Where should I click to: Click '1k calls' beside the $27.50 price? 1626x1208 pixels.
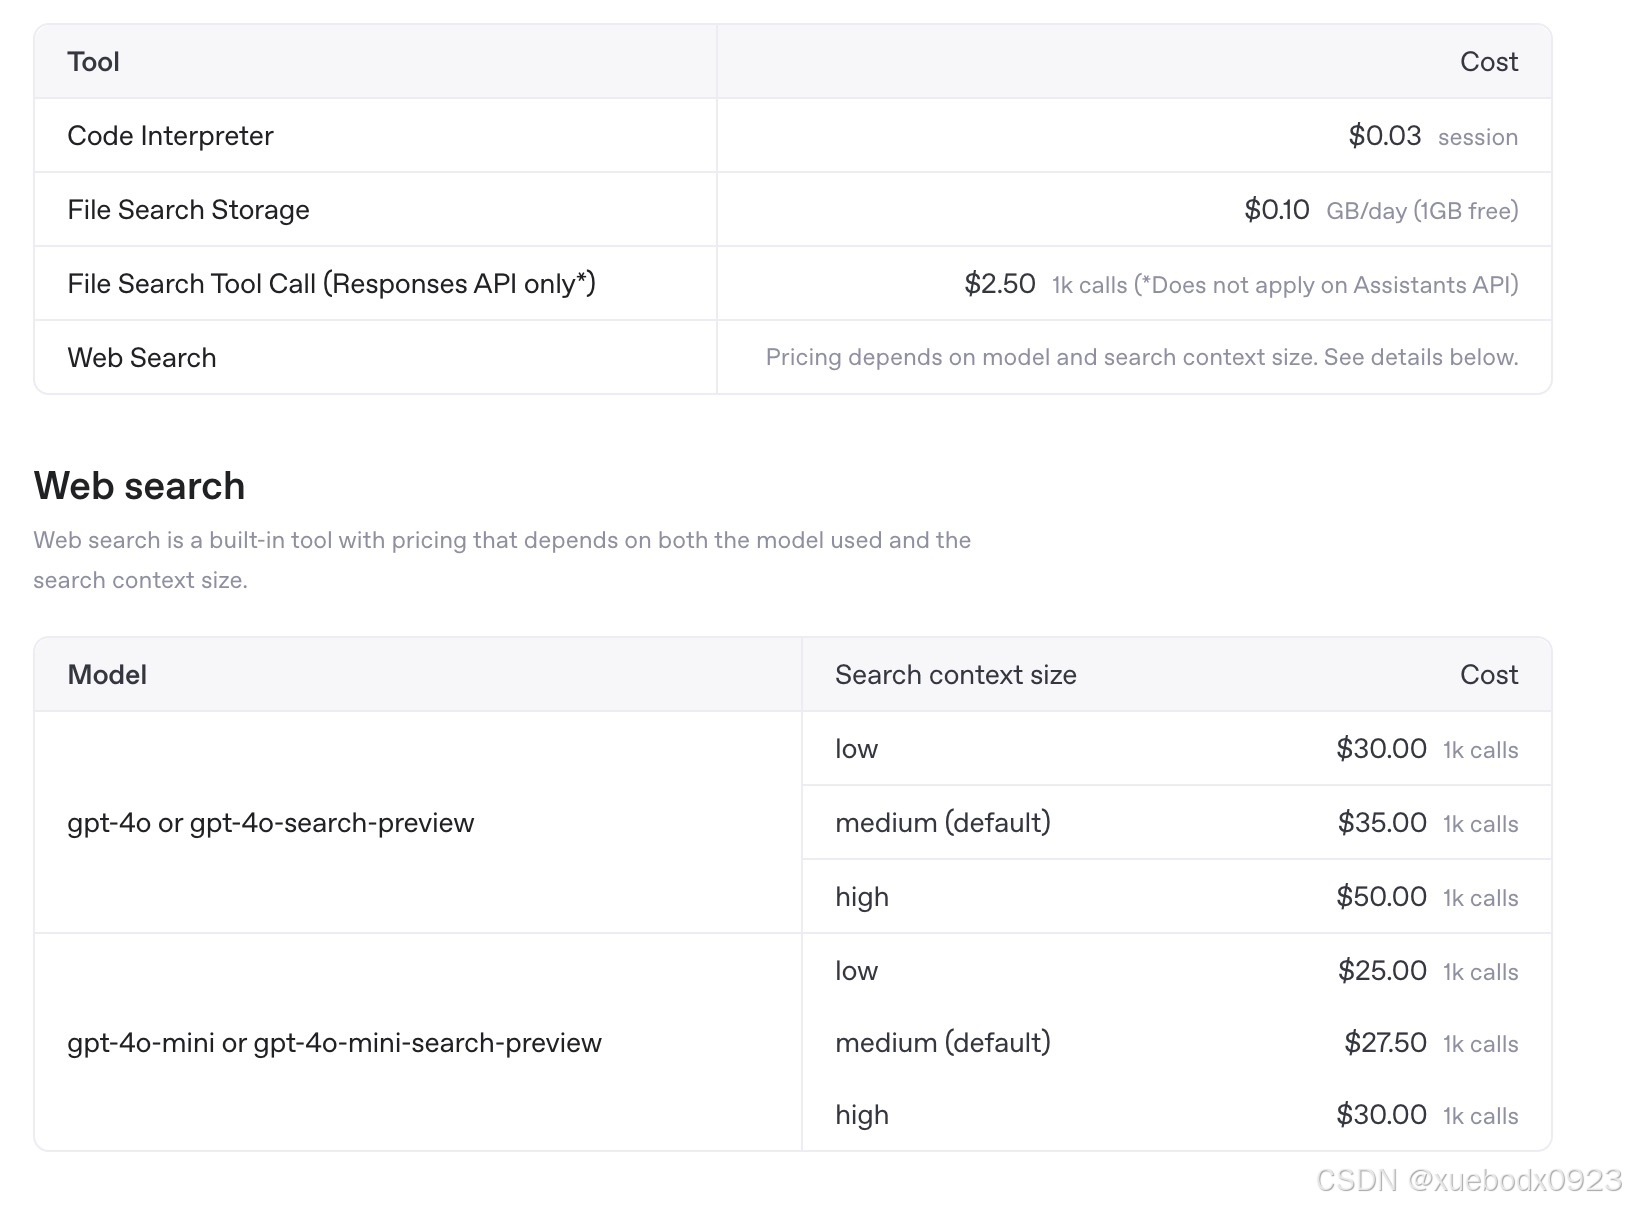1480,1044
